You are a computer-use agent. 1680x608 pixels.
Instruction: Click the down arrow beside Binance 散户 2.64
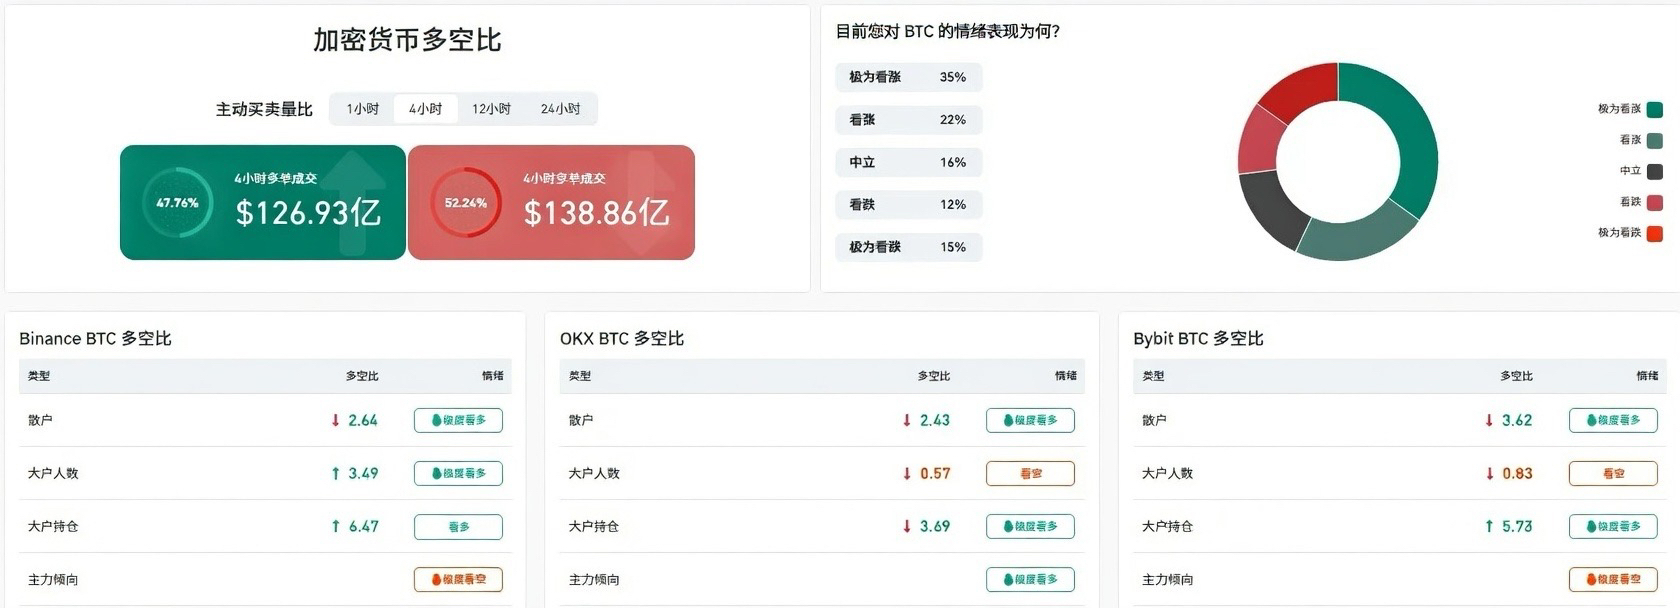click(336, 421)
